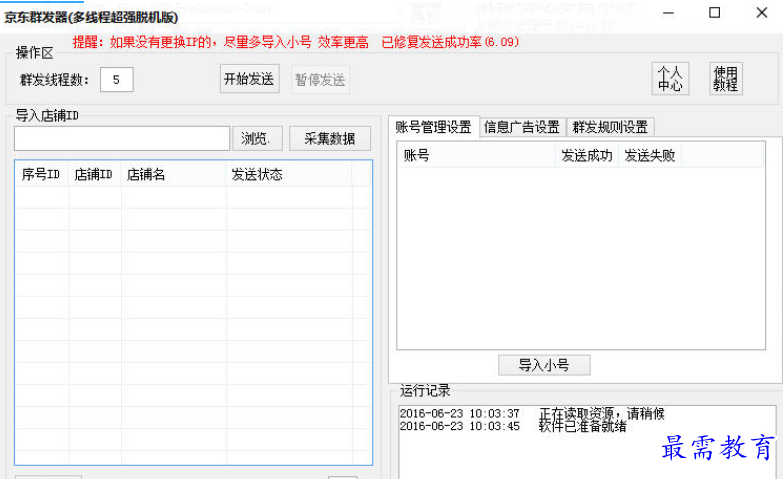This screenshot has width=783, height=479.
Task: Click the 导入店铺ID file path field
Action: click(x=122, y=138)
